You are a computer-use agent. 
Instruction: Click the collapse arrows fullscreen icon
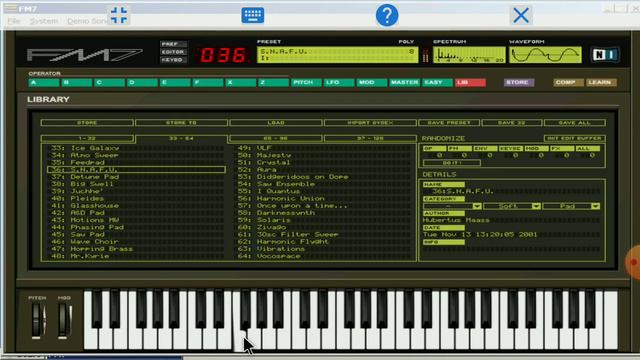119,16
